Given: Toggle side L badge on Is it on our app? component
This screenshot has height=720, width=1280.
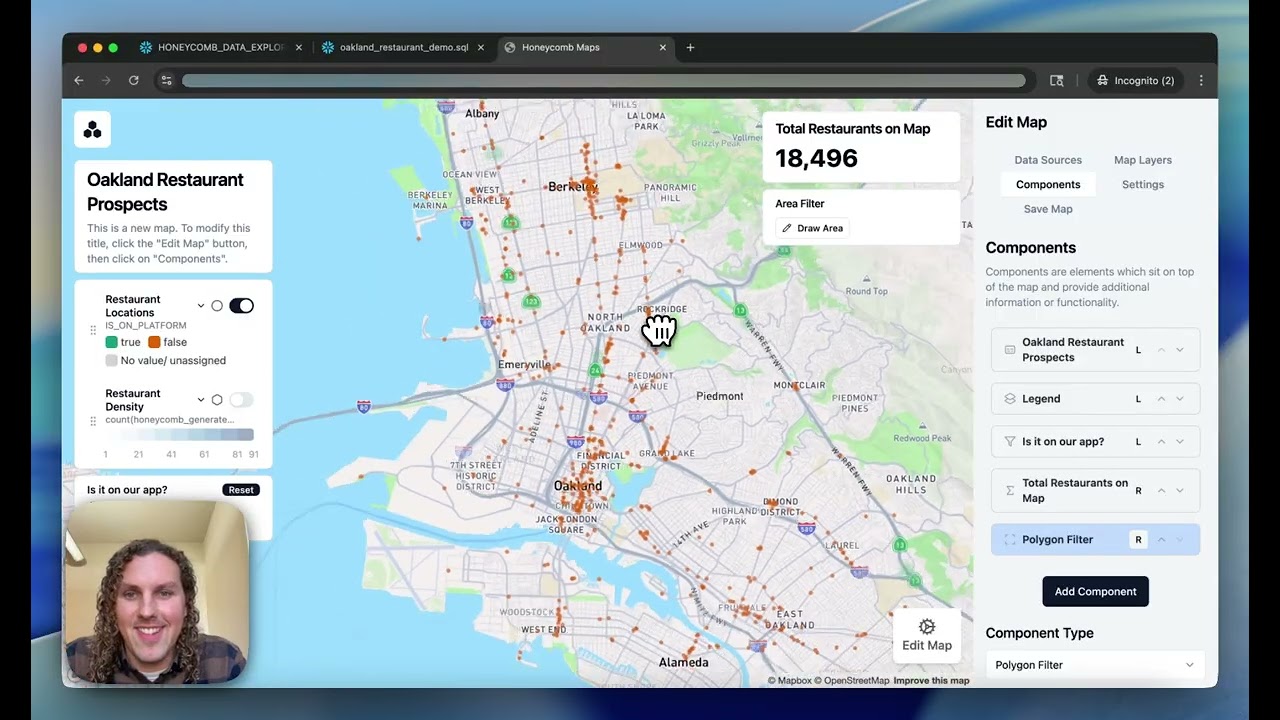Looking at the screenshot, I should 1138,441.
